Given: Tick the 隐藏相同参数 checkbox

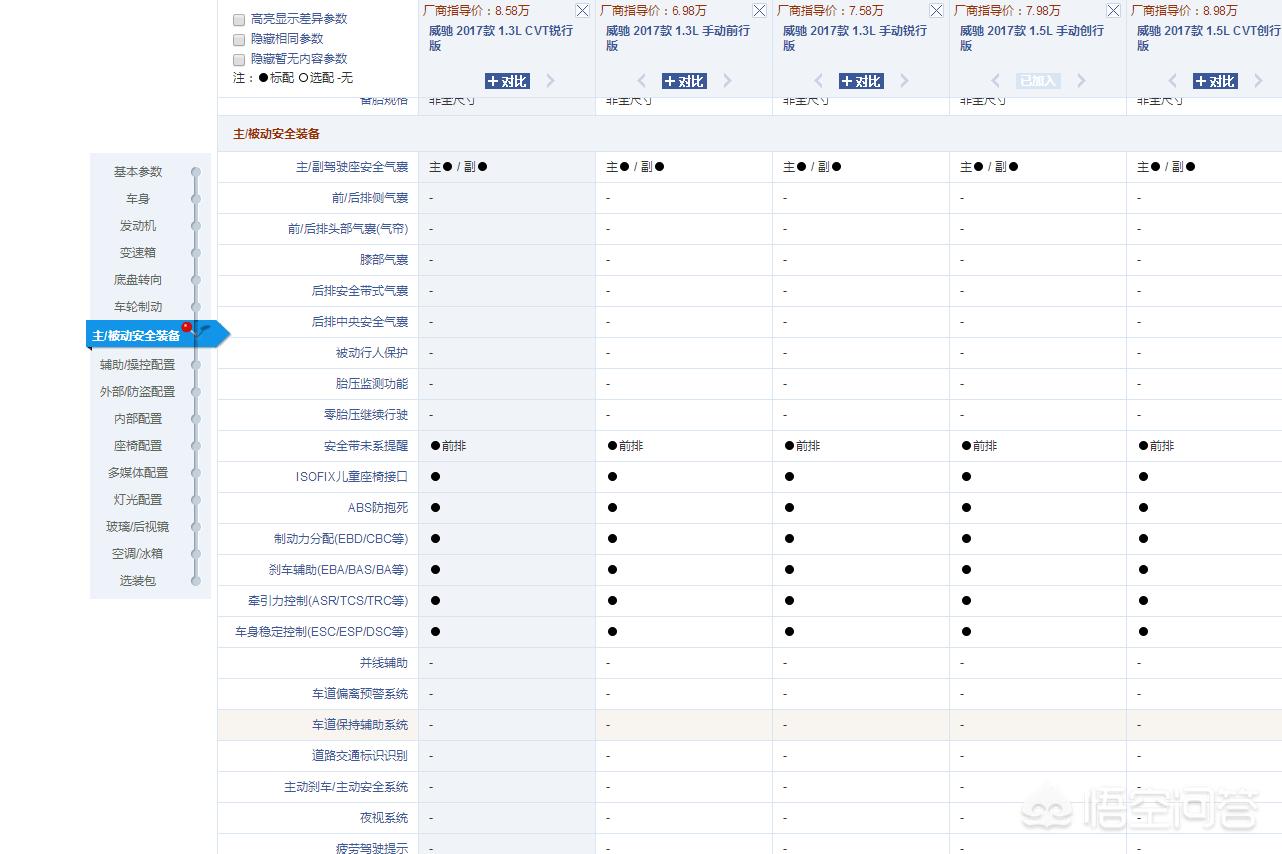Looking at the screenshot, I should [239, 40].
